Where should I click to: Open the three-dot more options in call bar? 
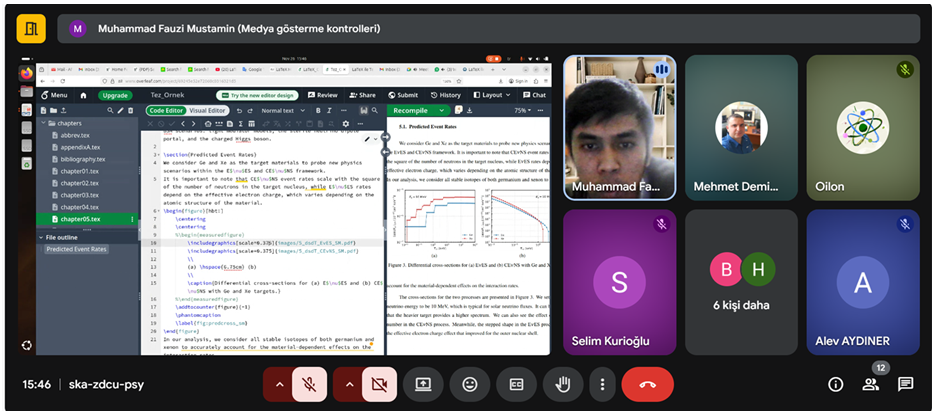coord(602,384)
